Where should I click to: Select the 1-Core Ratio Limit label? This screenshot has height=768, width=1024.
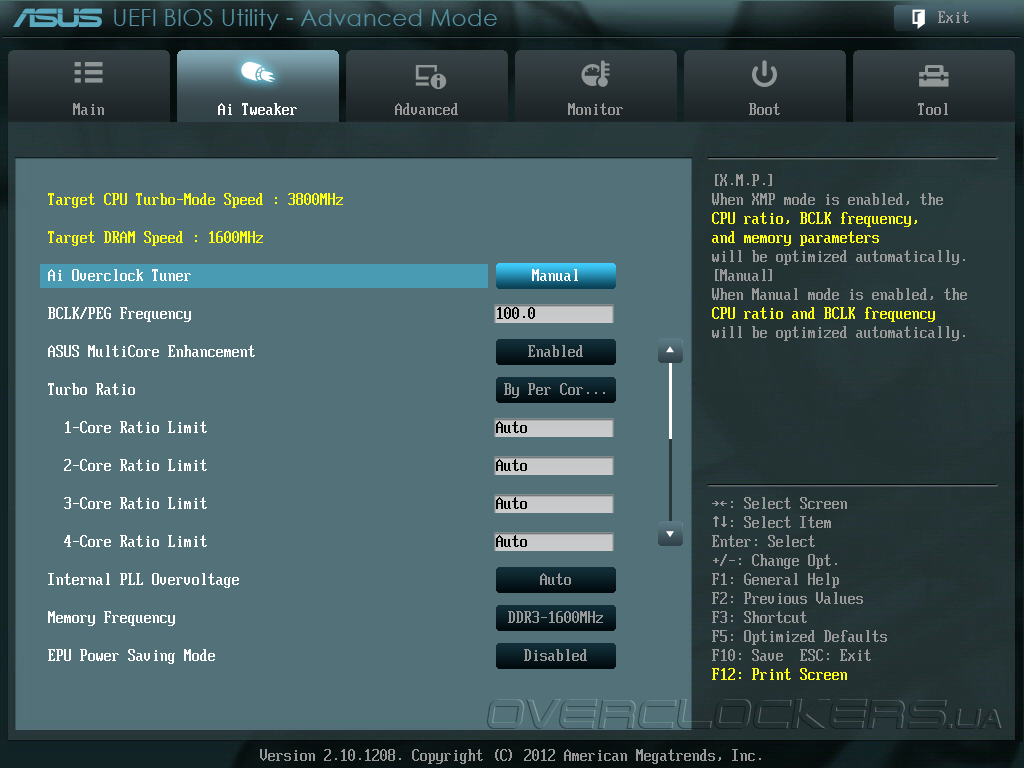135,428
